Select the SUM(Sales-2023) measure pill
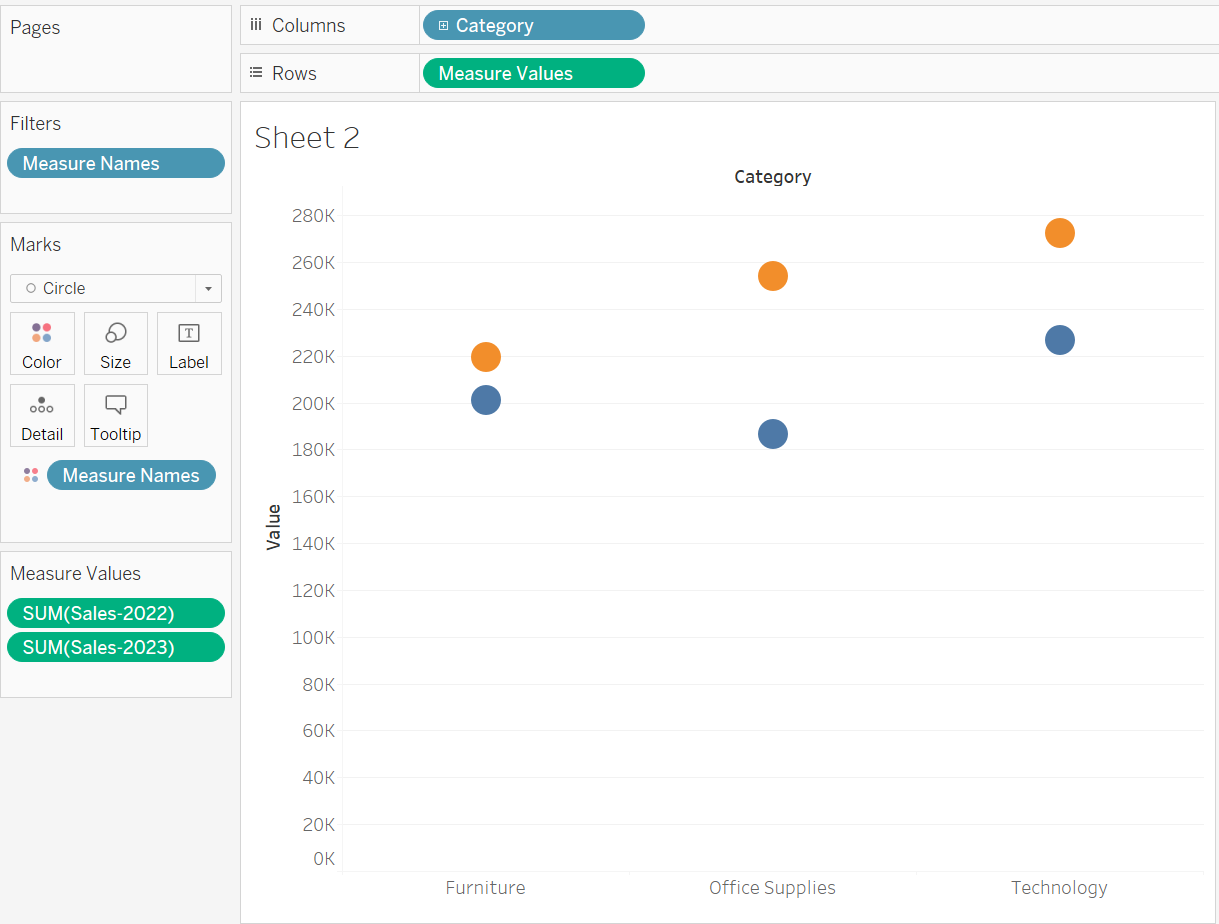Viewport: 1219px width, 924px height. click(x=115, y=647)
